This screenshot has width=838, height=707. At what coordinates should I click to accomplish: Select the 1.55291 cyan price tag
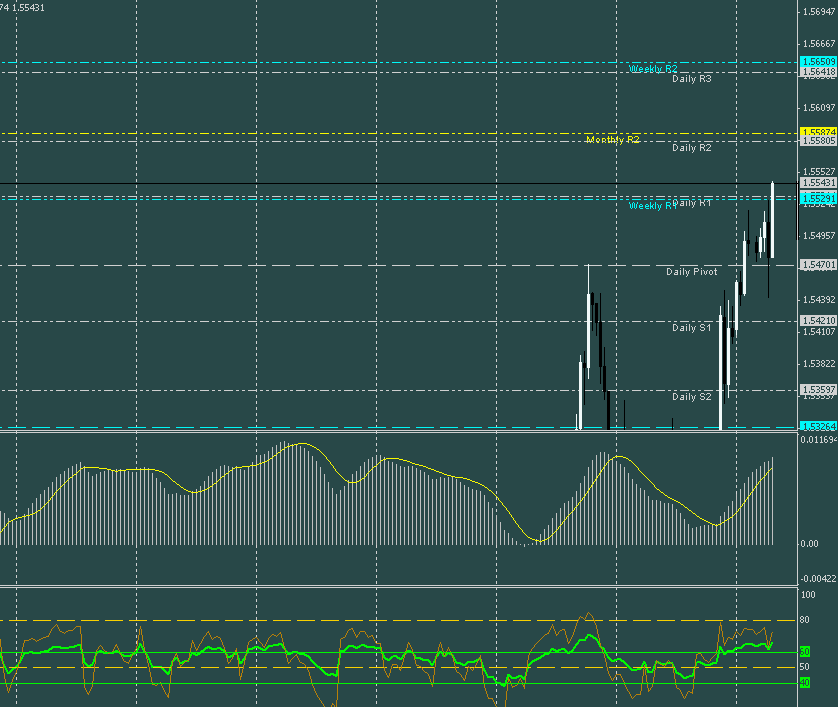[818, 199]
